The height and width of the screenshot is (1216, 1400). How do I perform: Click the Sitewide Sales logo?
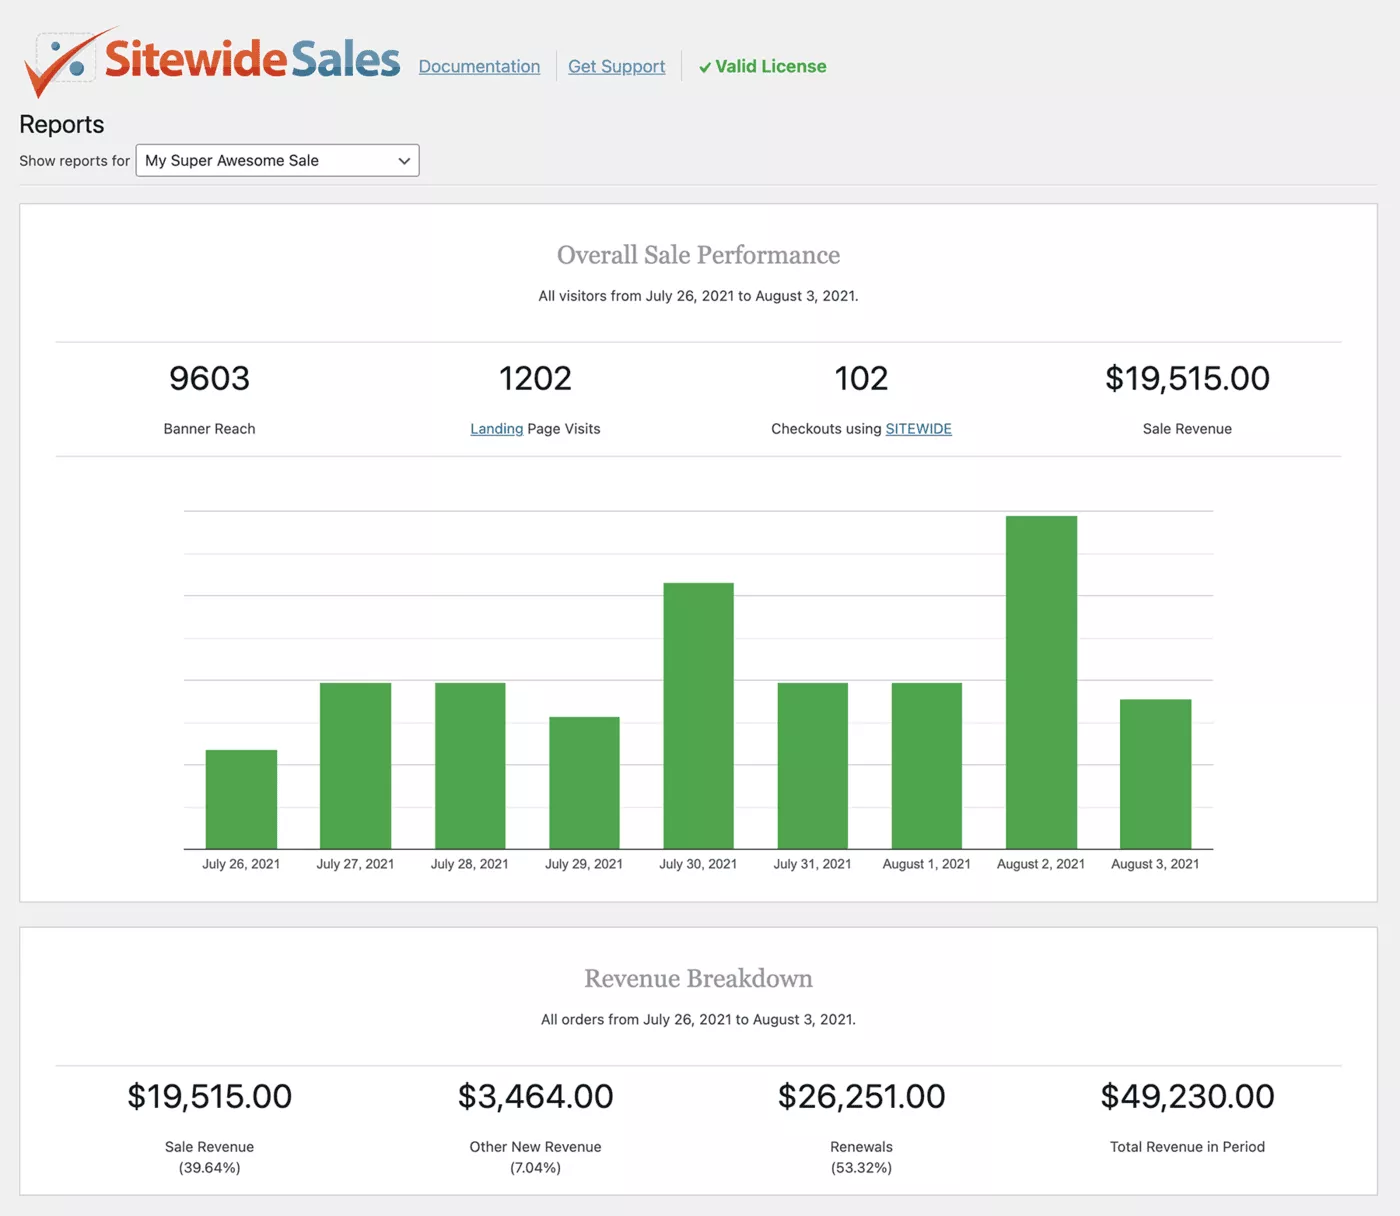click(212, 62)
